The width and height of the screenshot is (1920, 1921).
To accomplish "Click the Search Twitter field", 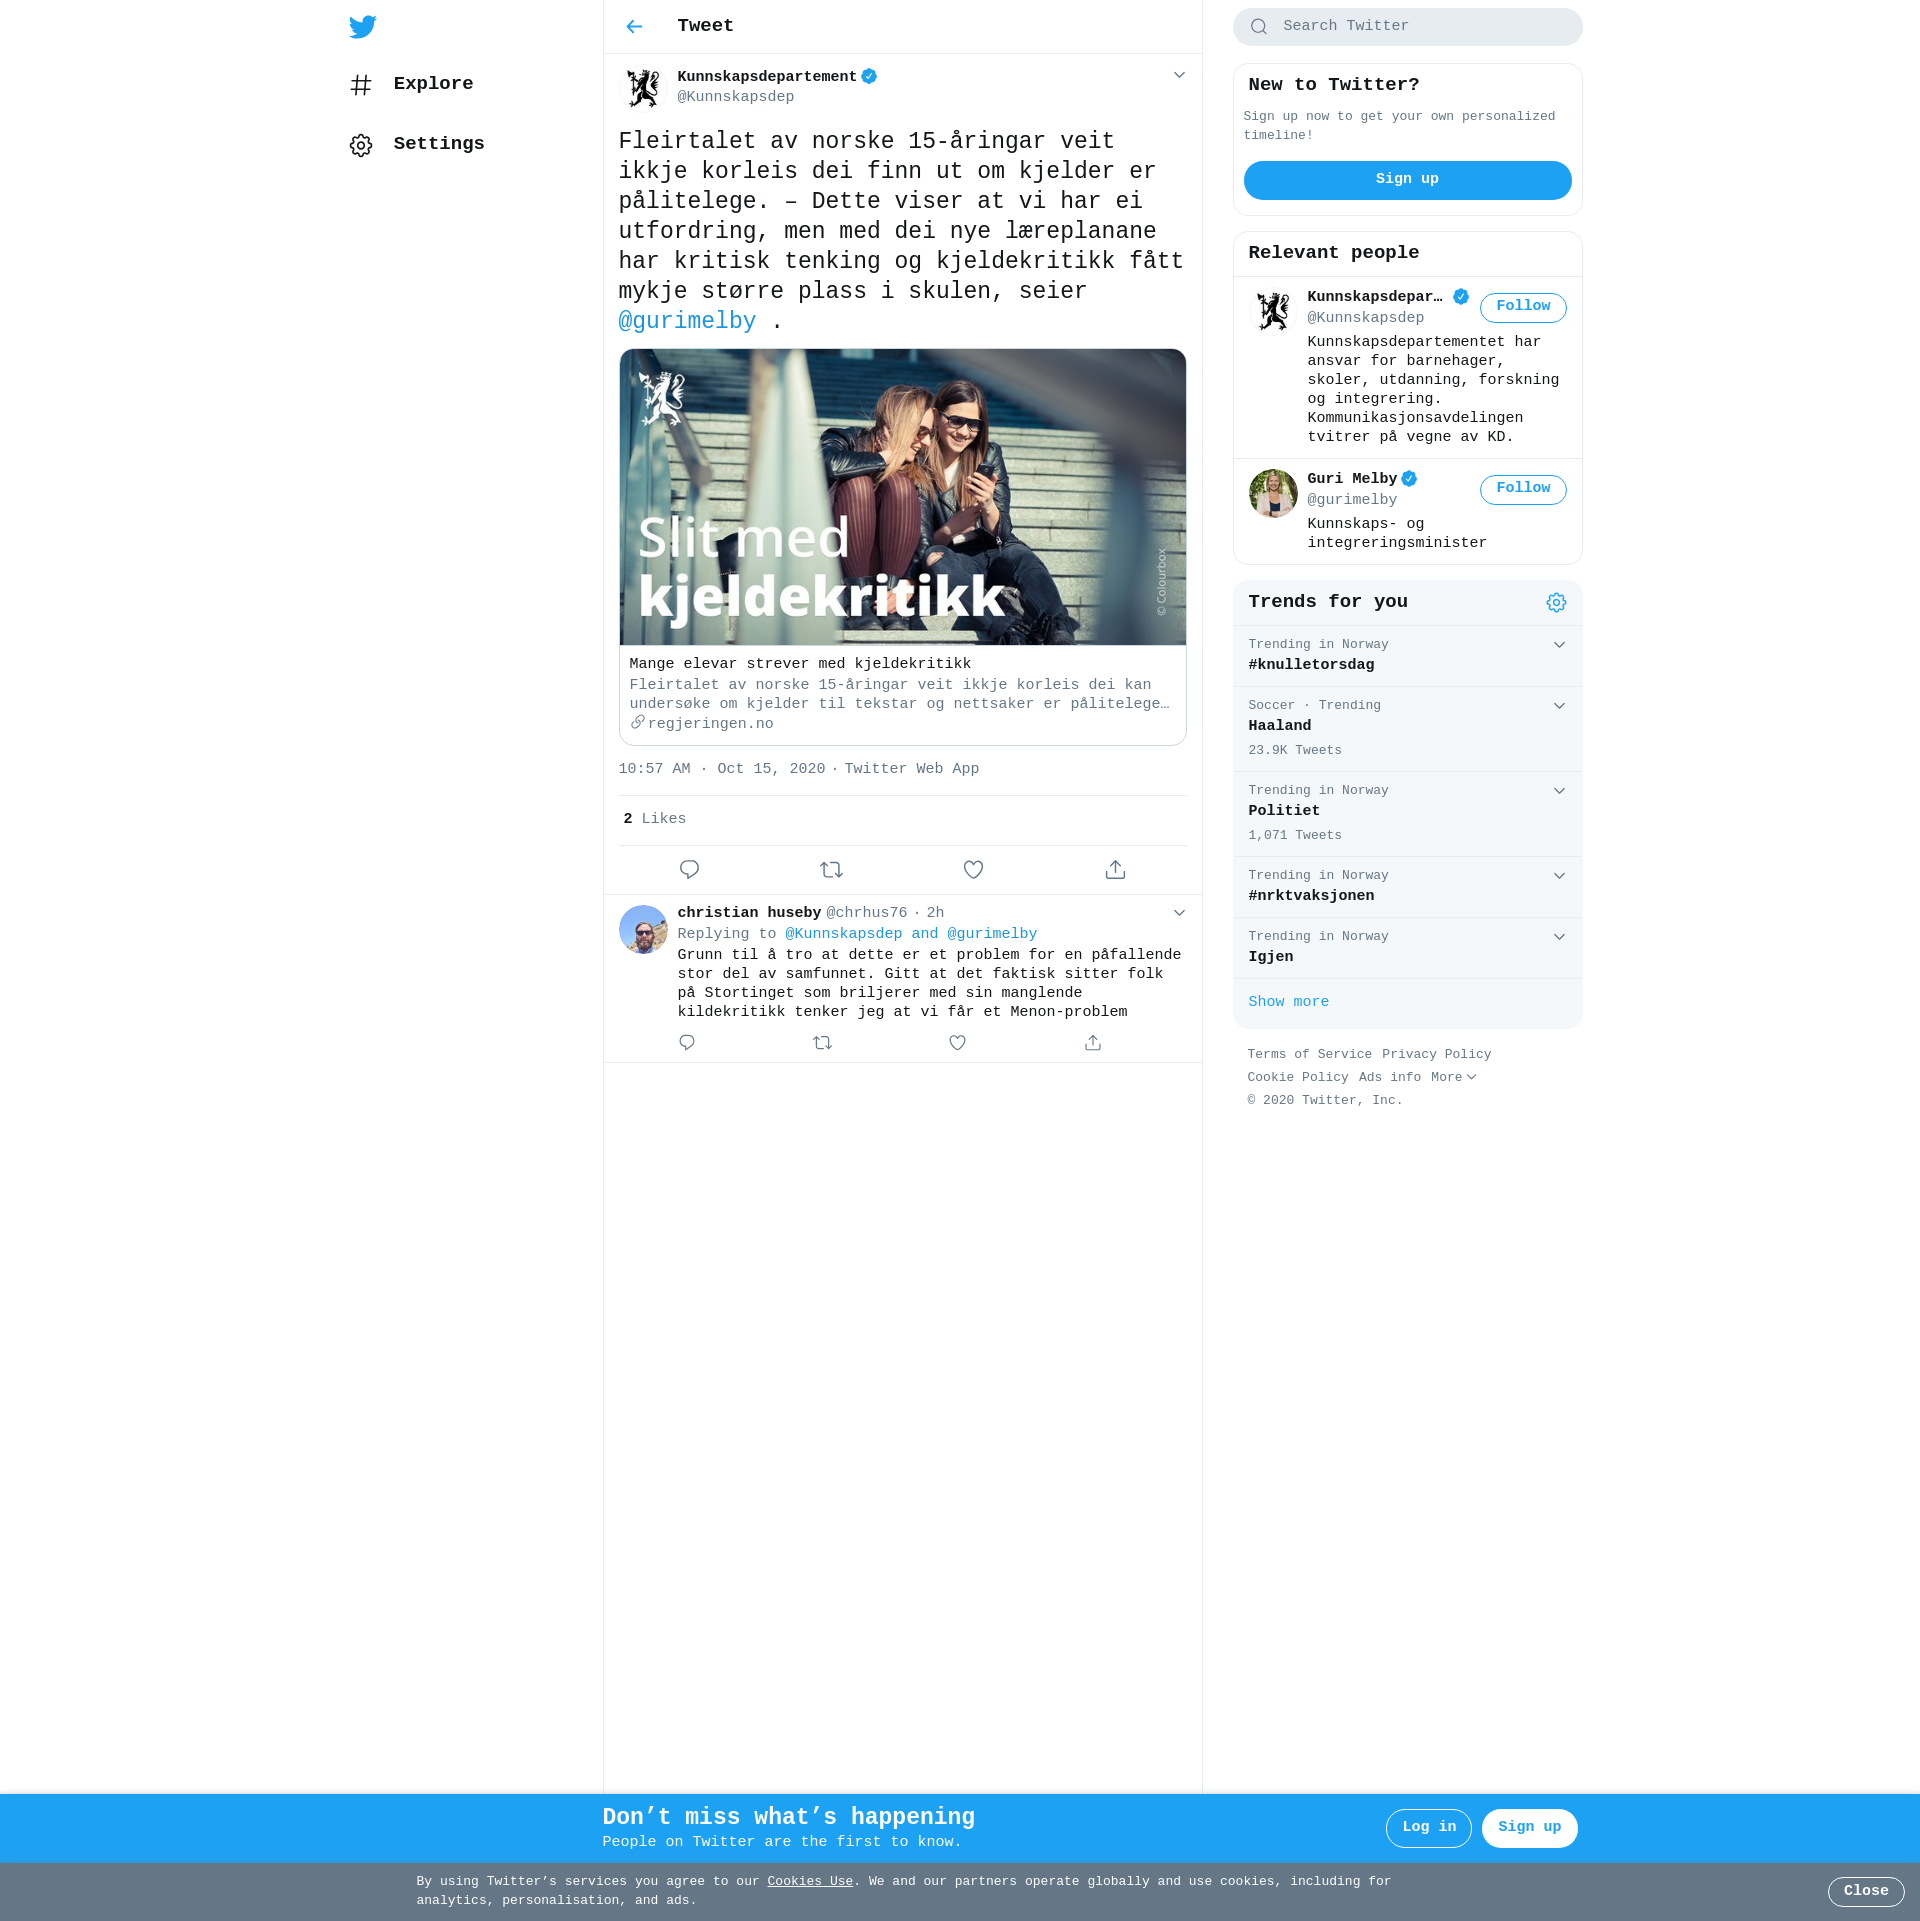I will coord(1407,27).
